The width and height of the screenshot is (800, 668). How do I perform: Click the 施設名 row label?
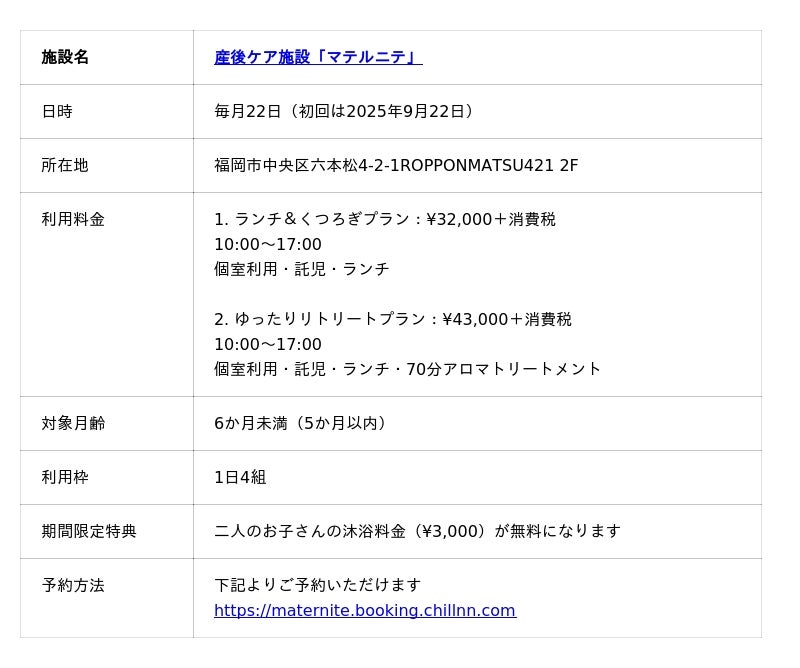[65, 58]
